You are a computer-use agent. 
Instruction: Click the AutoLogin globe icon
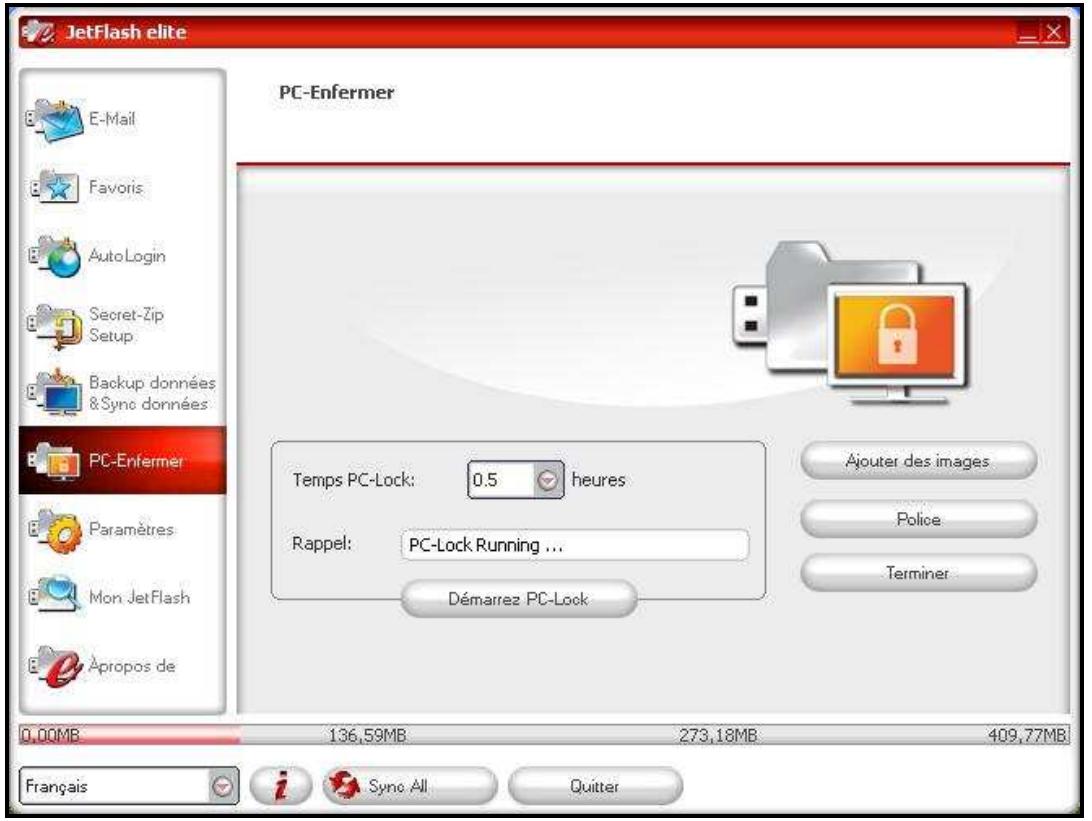tap(55, 256)
